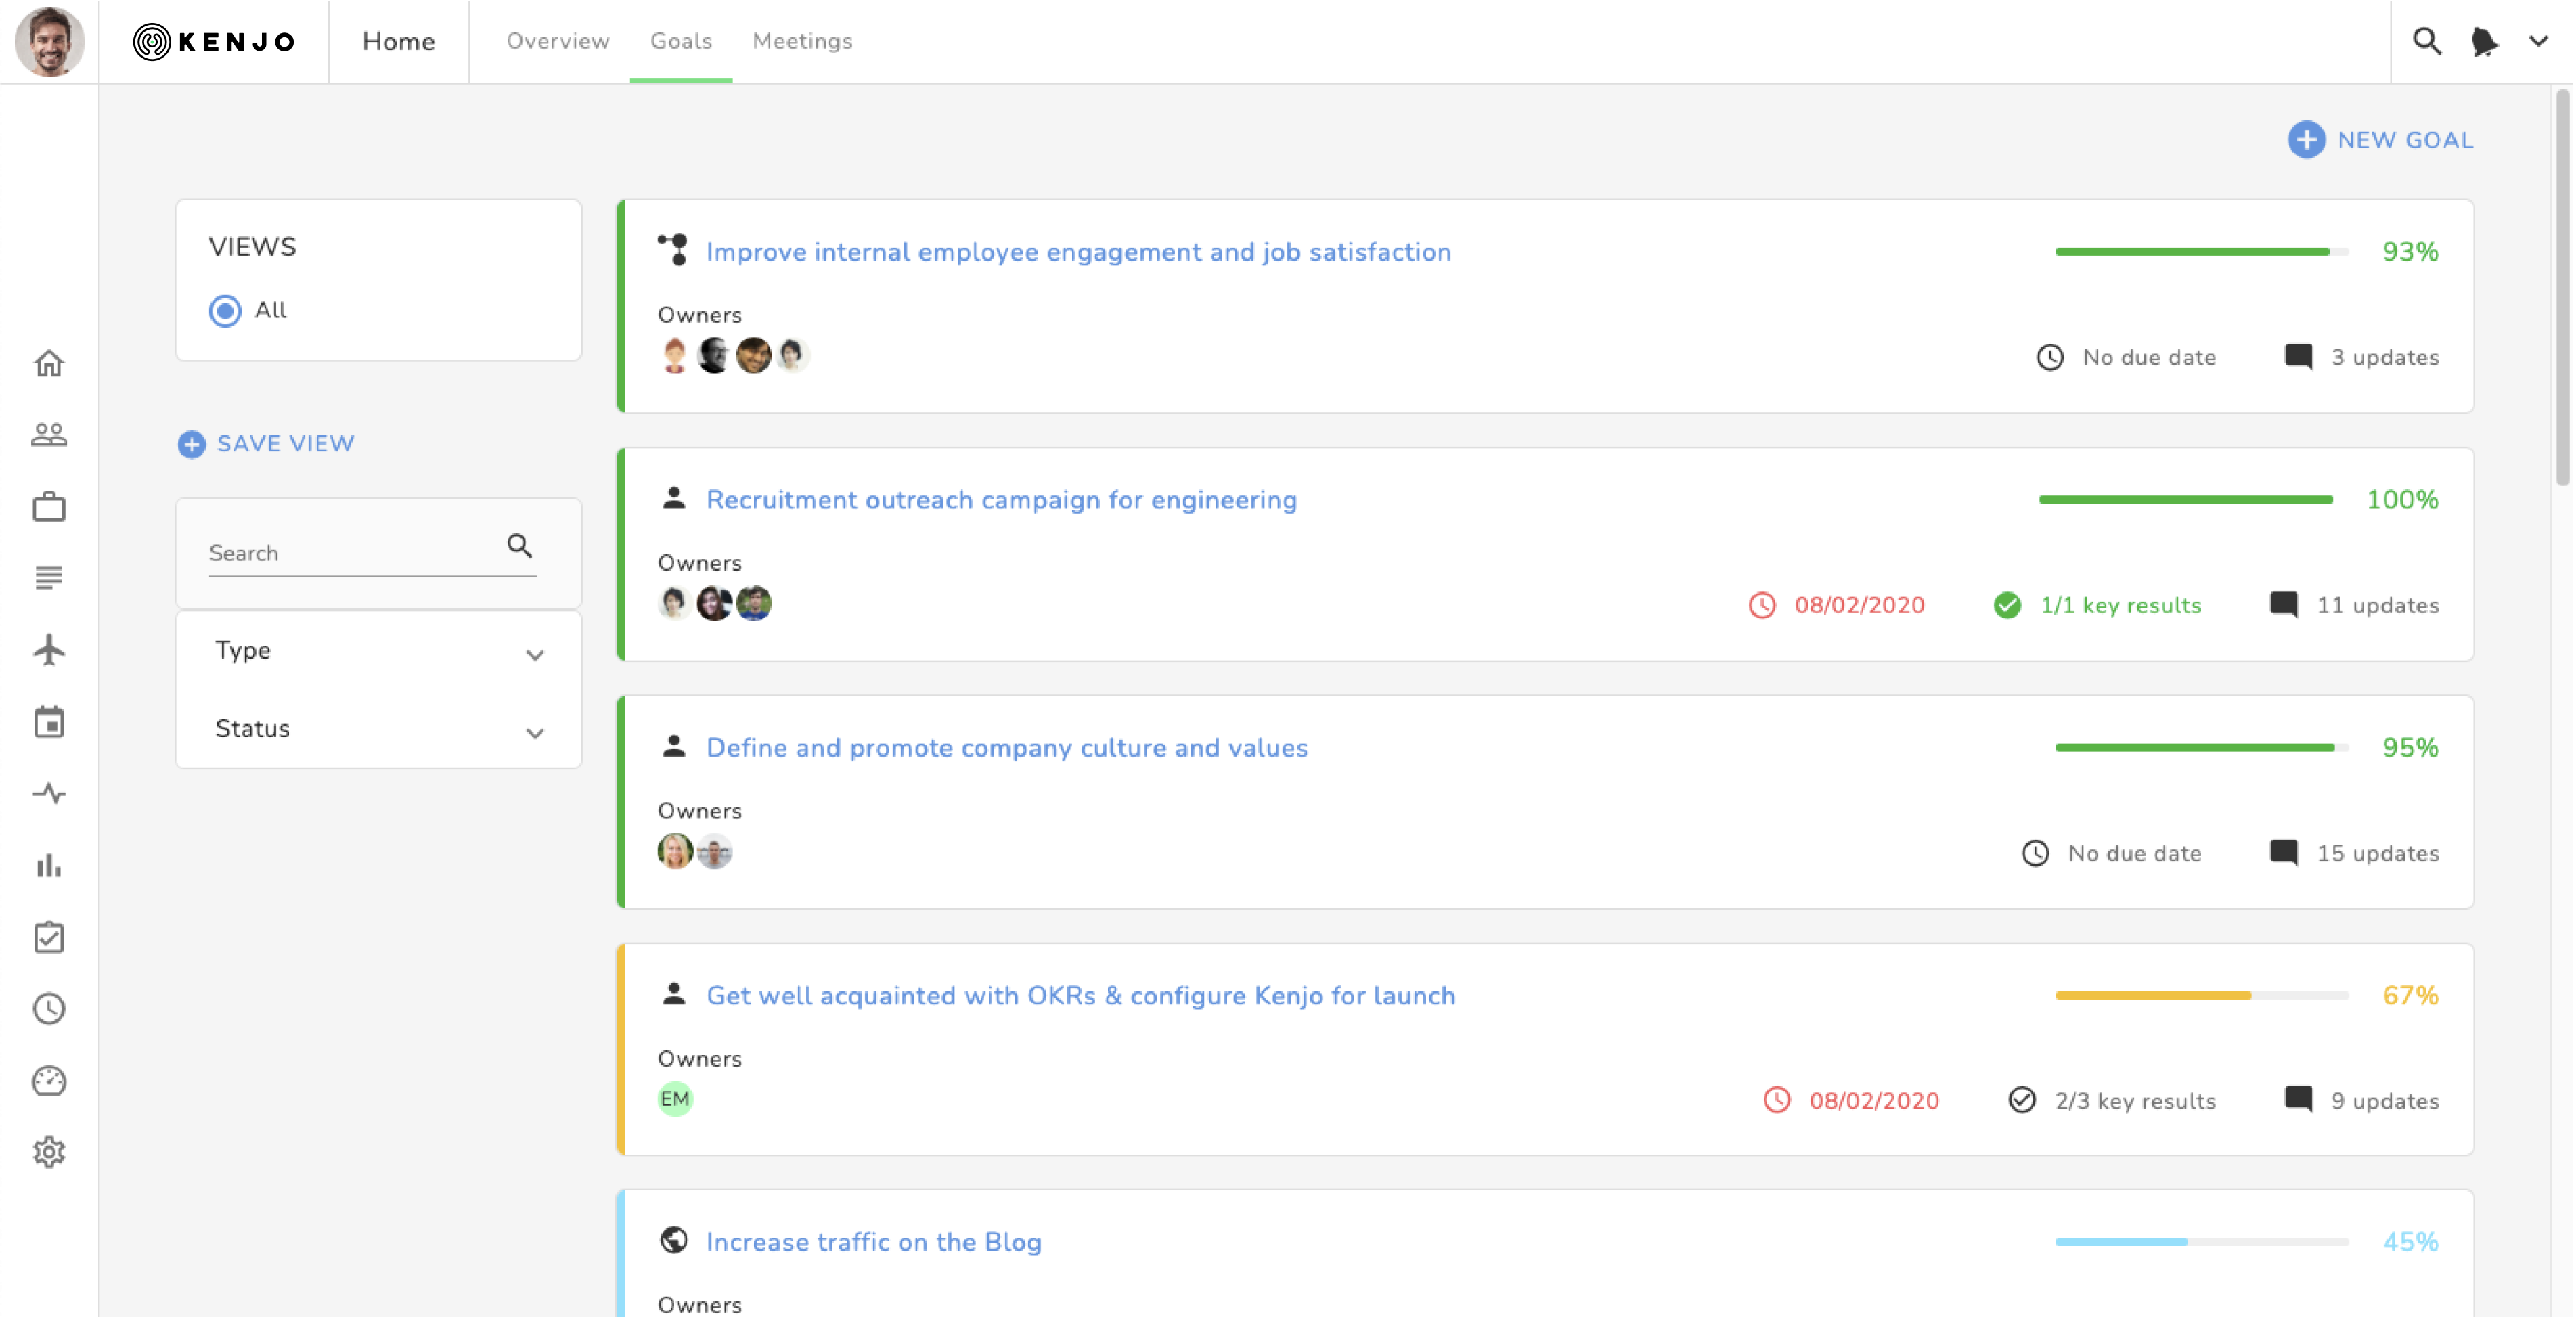
Task: Expand the Status filter dropdown
Action: pyautogui.click(x=378, y=729)
